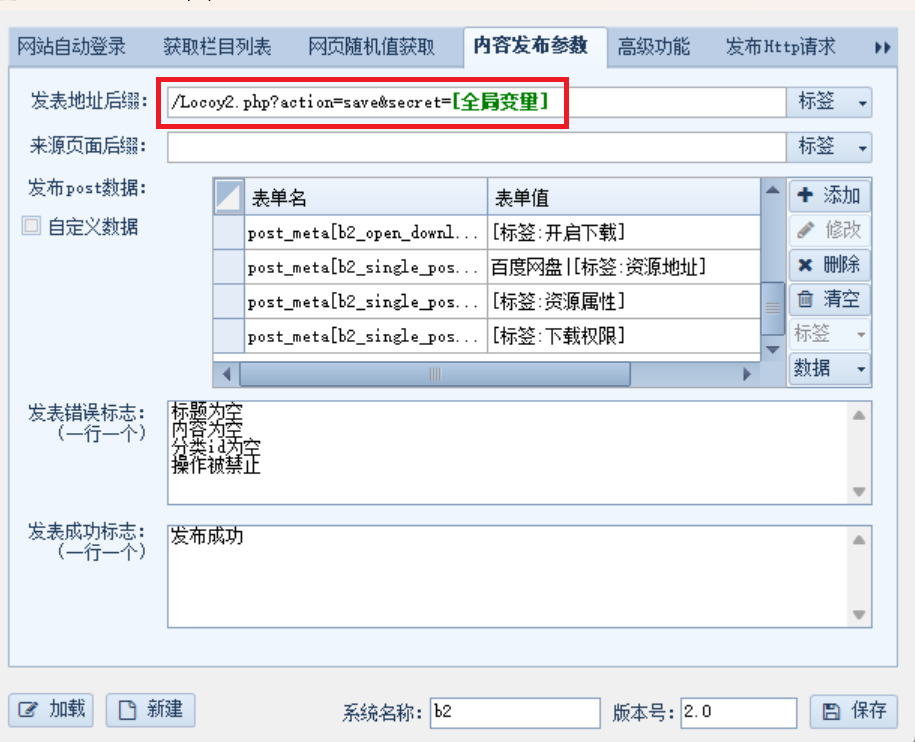The height and width of the screenshot is (742, 915).
Task: Click the 删除 button with X icon
Action: point(829,265)
